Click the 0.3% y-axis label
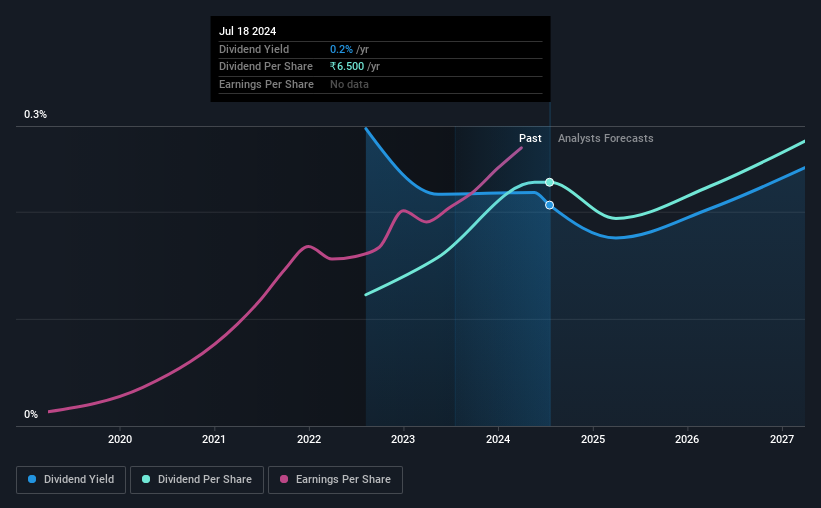This screenshot has height=508, width=821. click(x=35, y=114)
